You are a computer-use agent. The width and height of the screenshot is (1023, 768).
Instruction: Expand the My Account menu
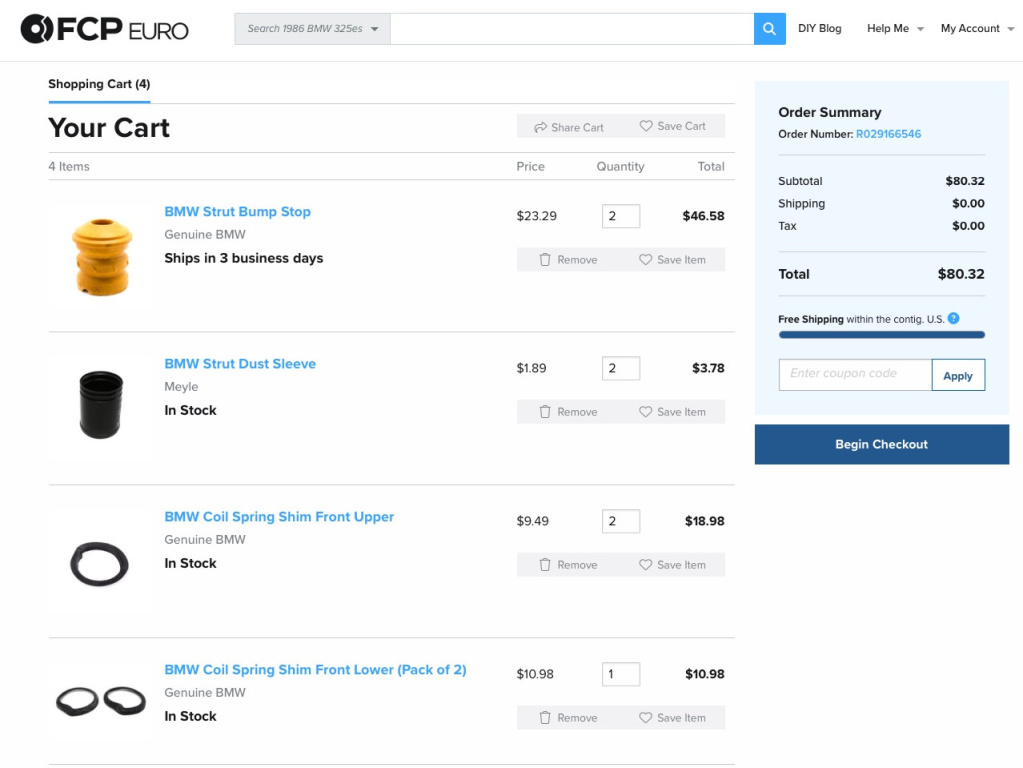point(977,29)
